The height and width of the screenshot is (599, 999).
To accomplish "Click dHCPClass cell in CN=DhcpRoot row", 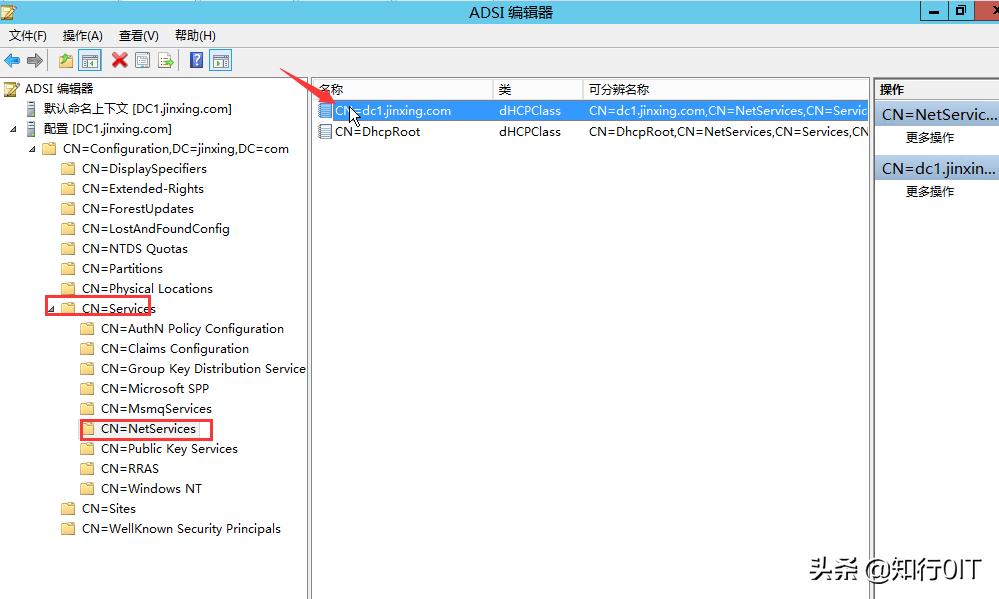I will (529, 132).
